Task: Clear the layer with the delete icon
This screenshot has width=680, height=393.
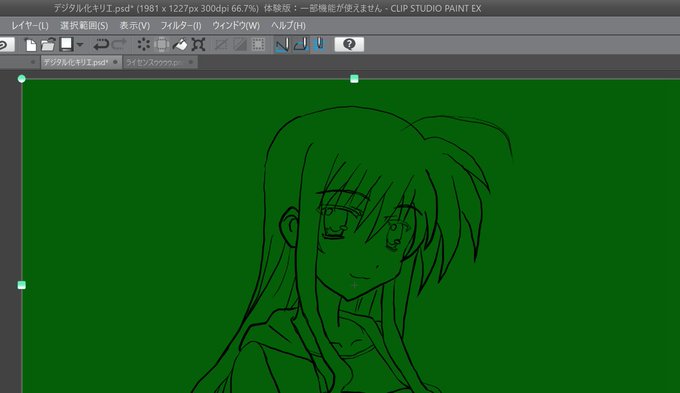Action: tap(144, 44)
